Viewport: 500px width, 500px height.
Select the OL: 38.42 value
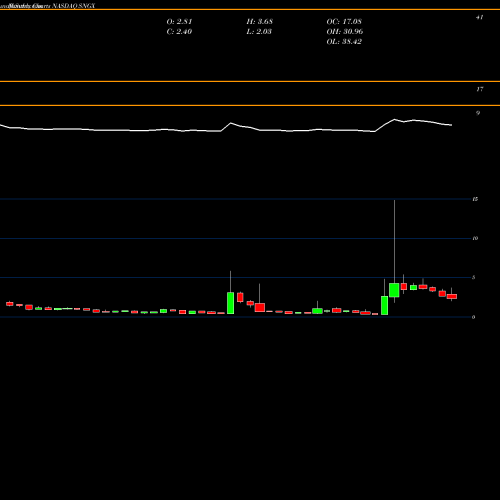(x=344, y=41)
